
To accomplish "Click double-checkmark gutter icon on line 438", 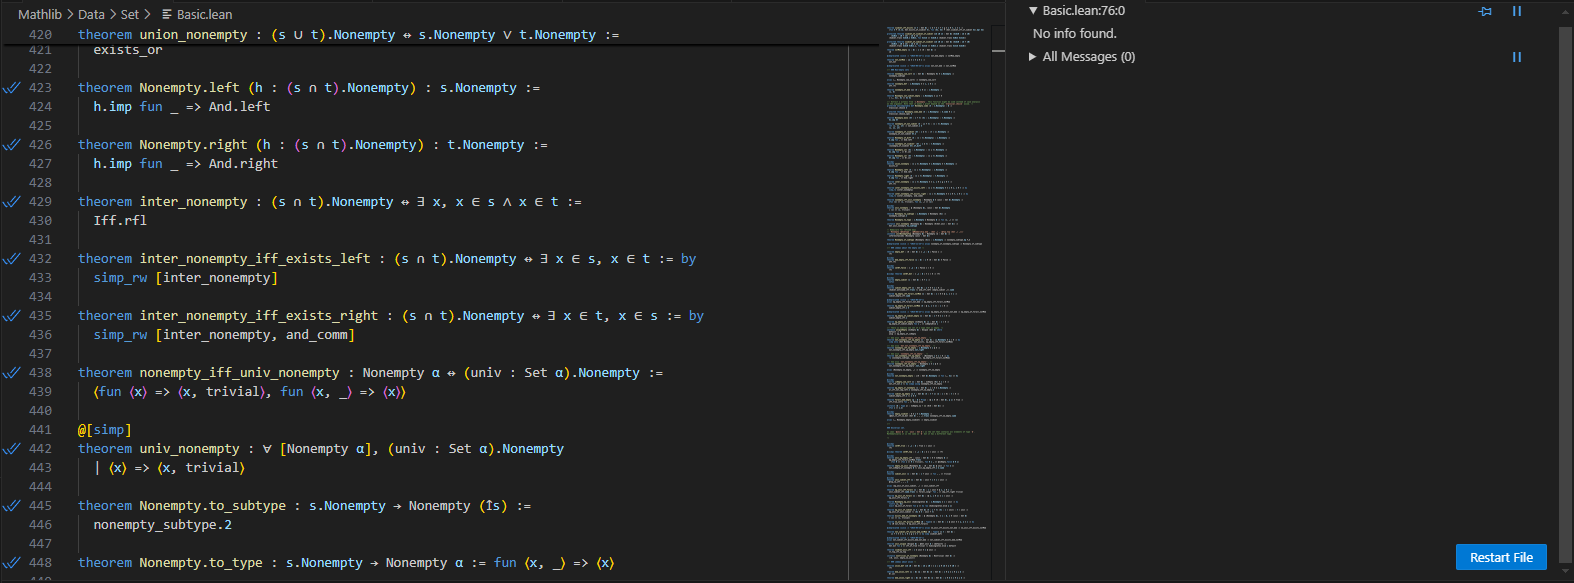I will point(12,373).
